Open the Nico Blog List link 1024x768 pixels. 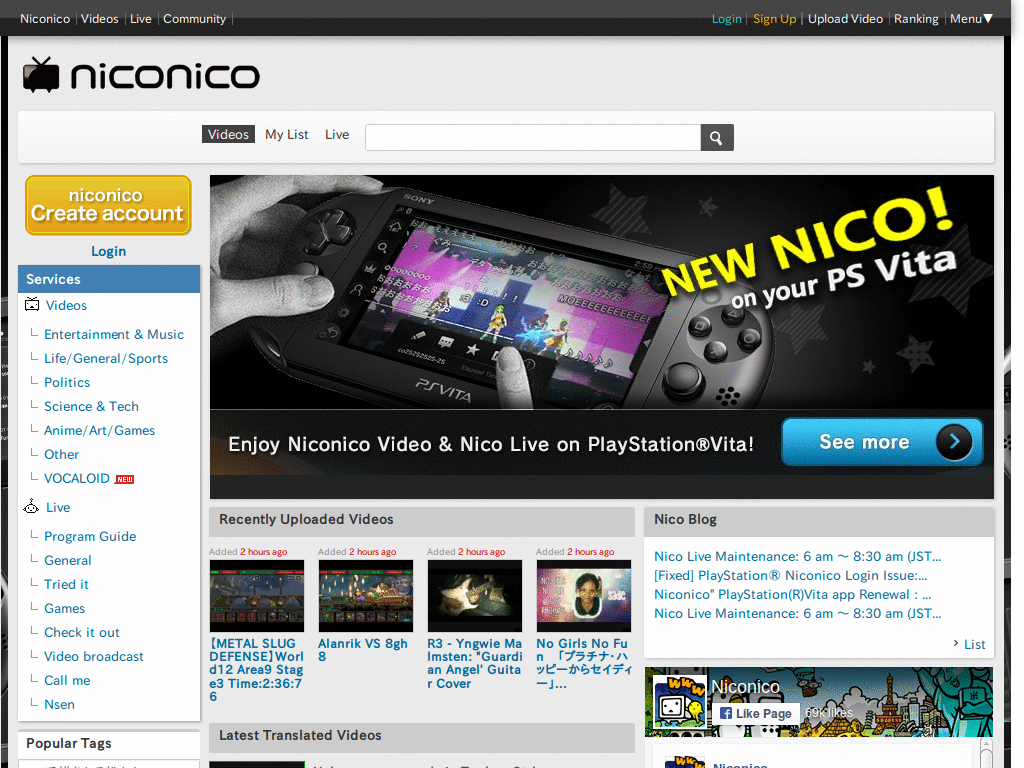[x=974, y=645]
